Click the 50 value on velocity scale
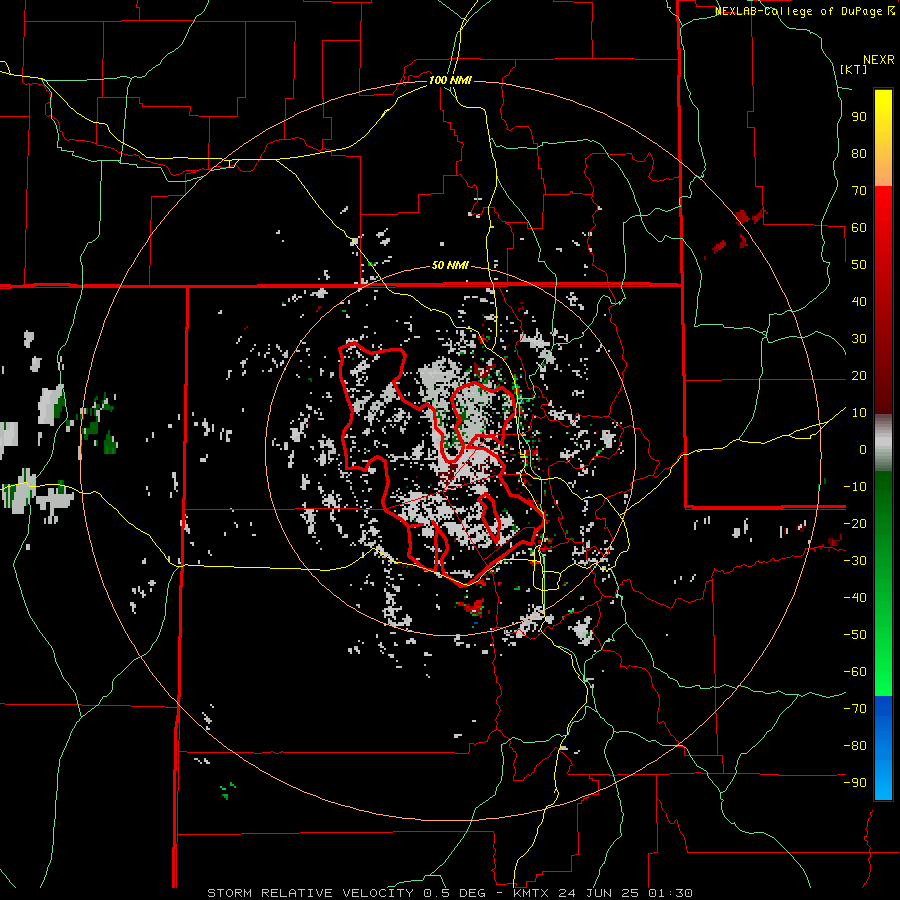Viewport: 900px width, 900px height. point(859,265)
